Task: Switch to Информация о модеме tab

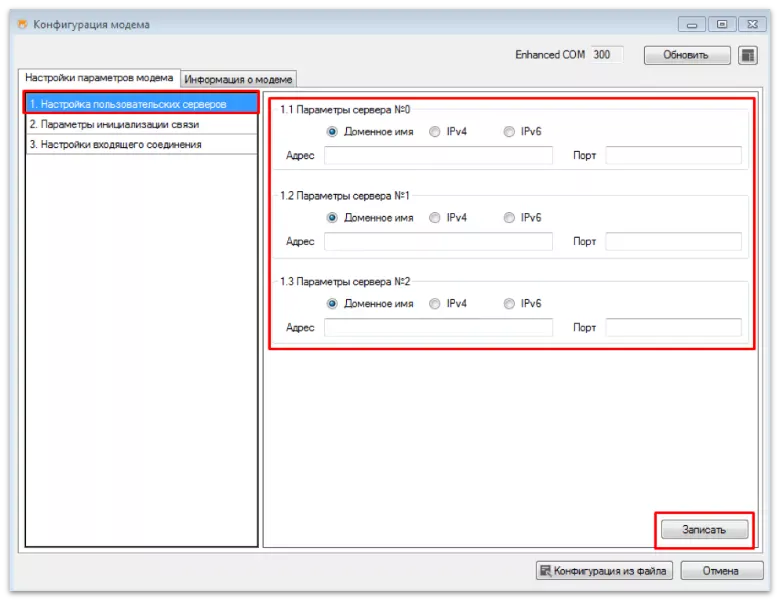Action: 240,79
